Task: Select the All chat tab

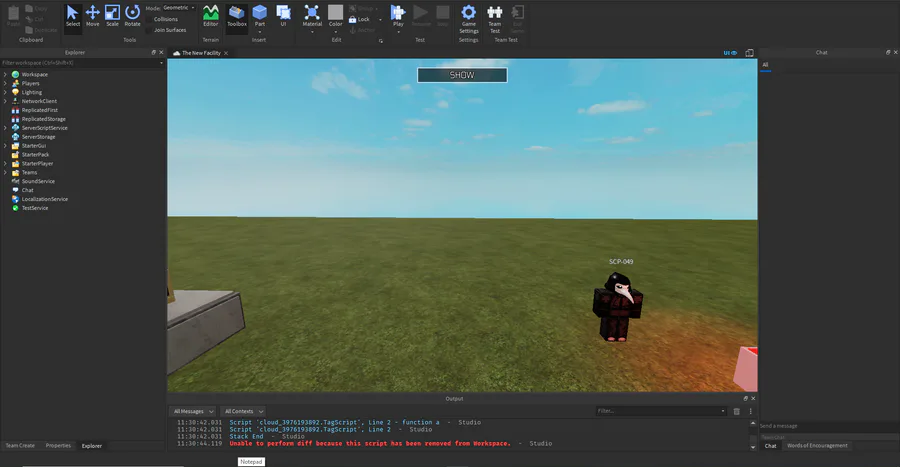Action: 765,65
